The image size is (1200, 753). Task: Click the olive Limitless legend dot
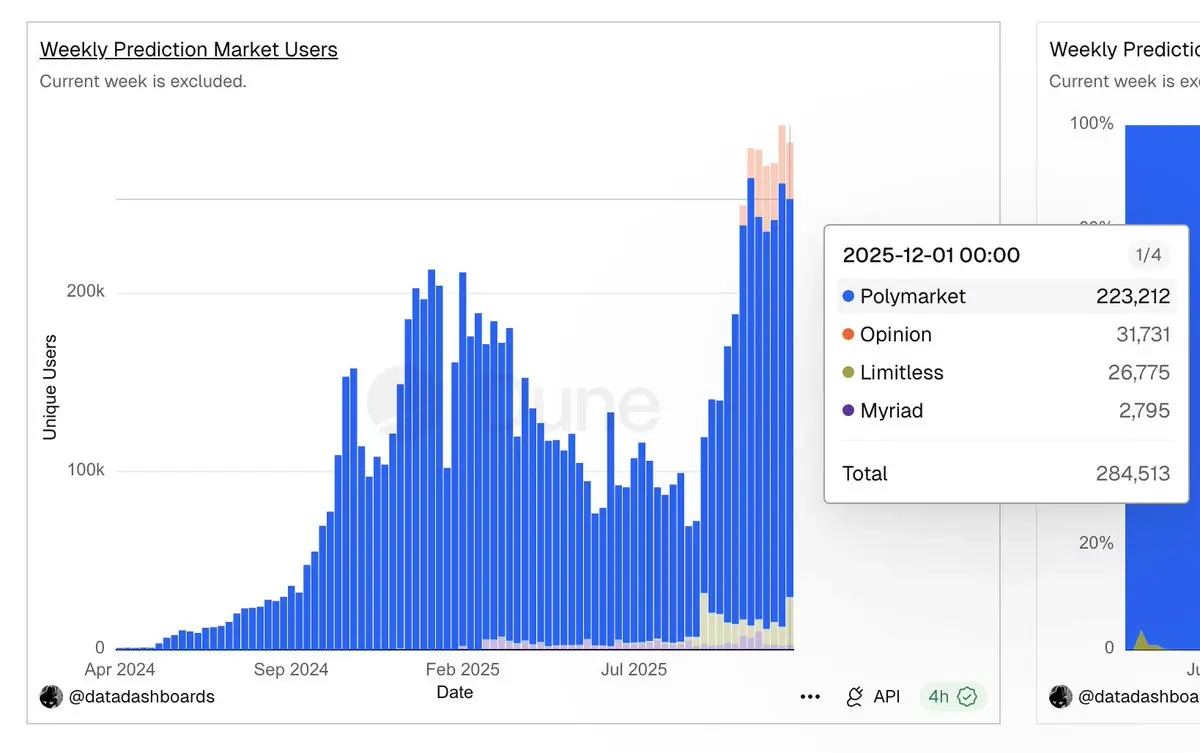[x=849, y=372]
